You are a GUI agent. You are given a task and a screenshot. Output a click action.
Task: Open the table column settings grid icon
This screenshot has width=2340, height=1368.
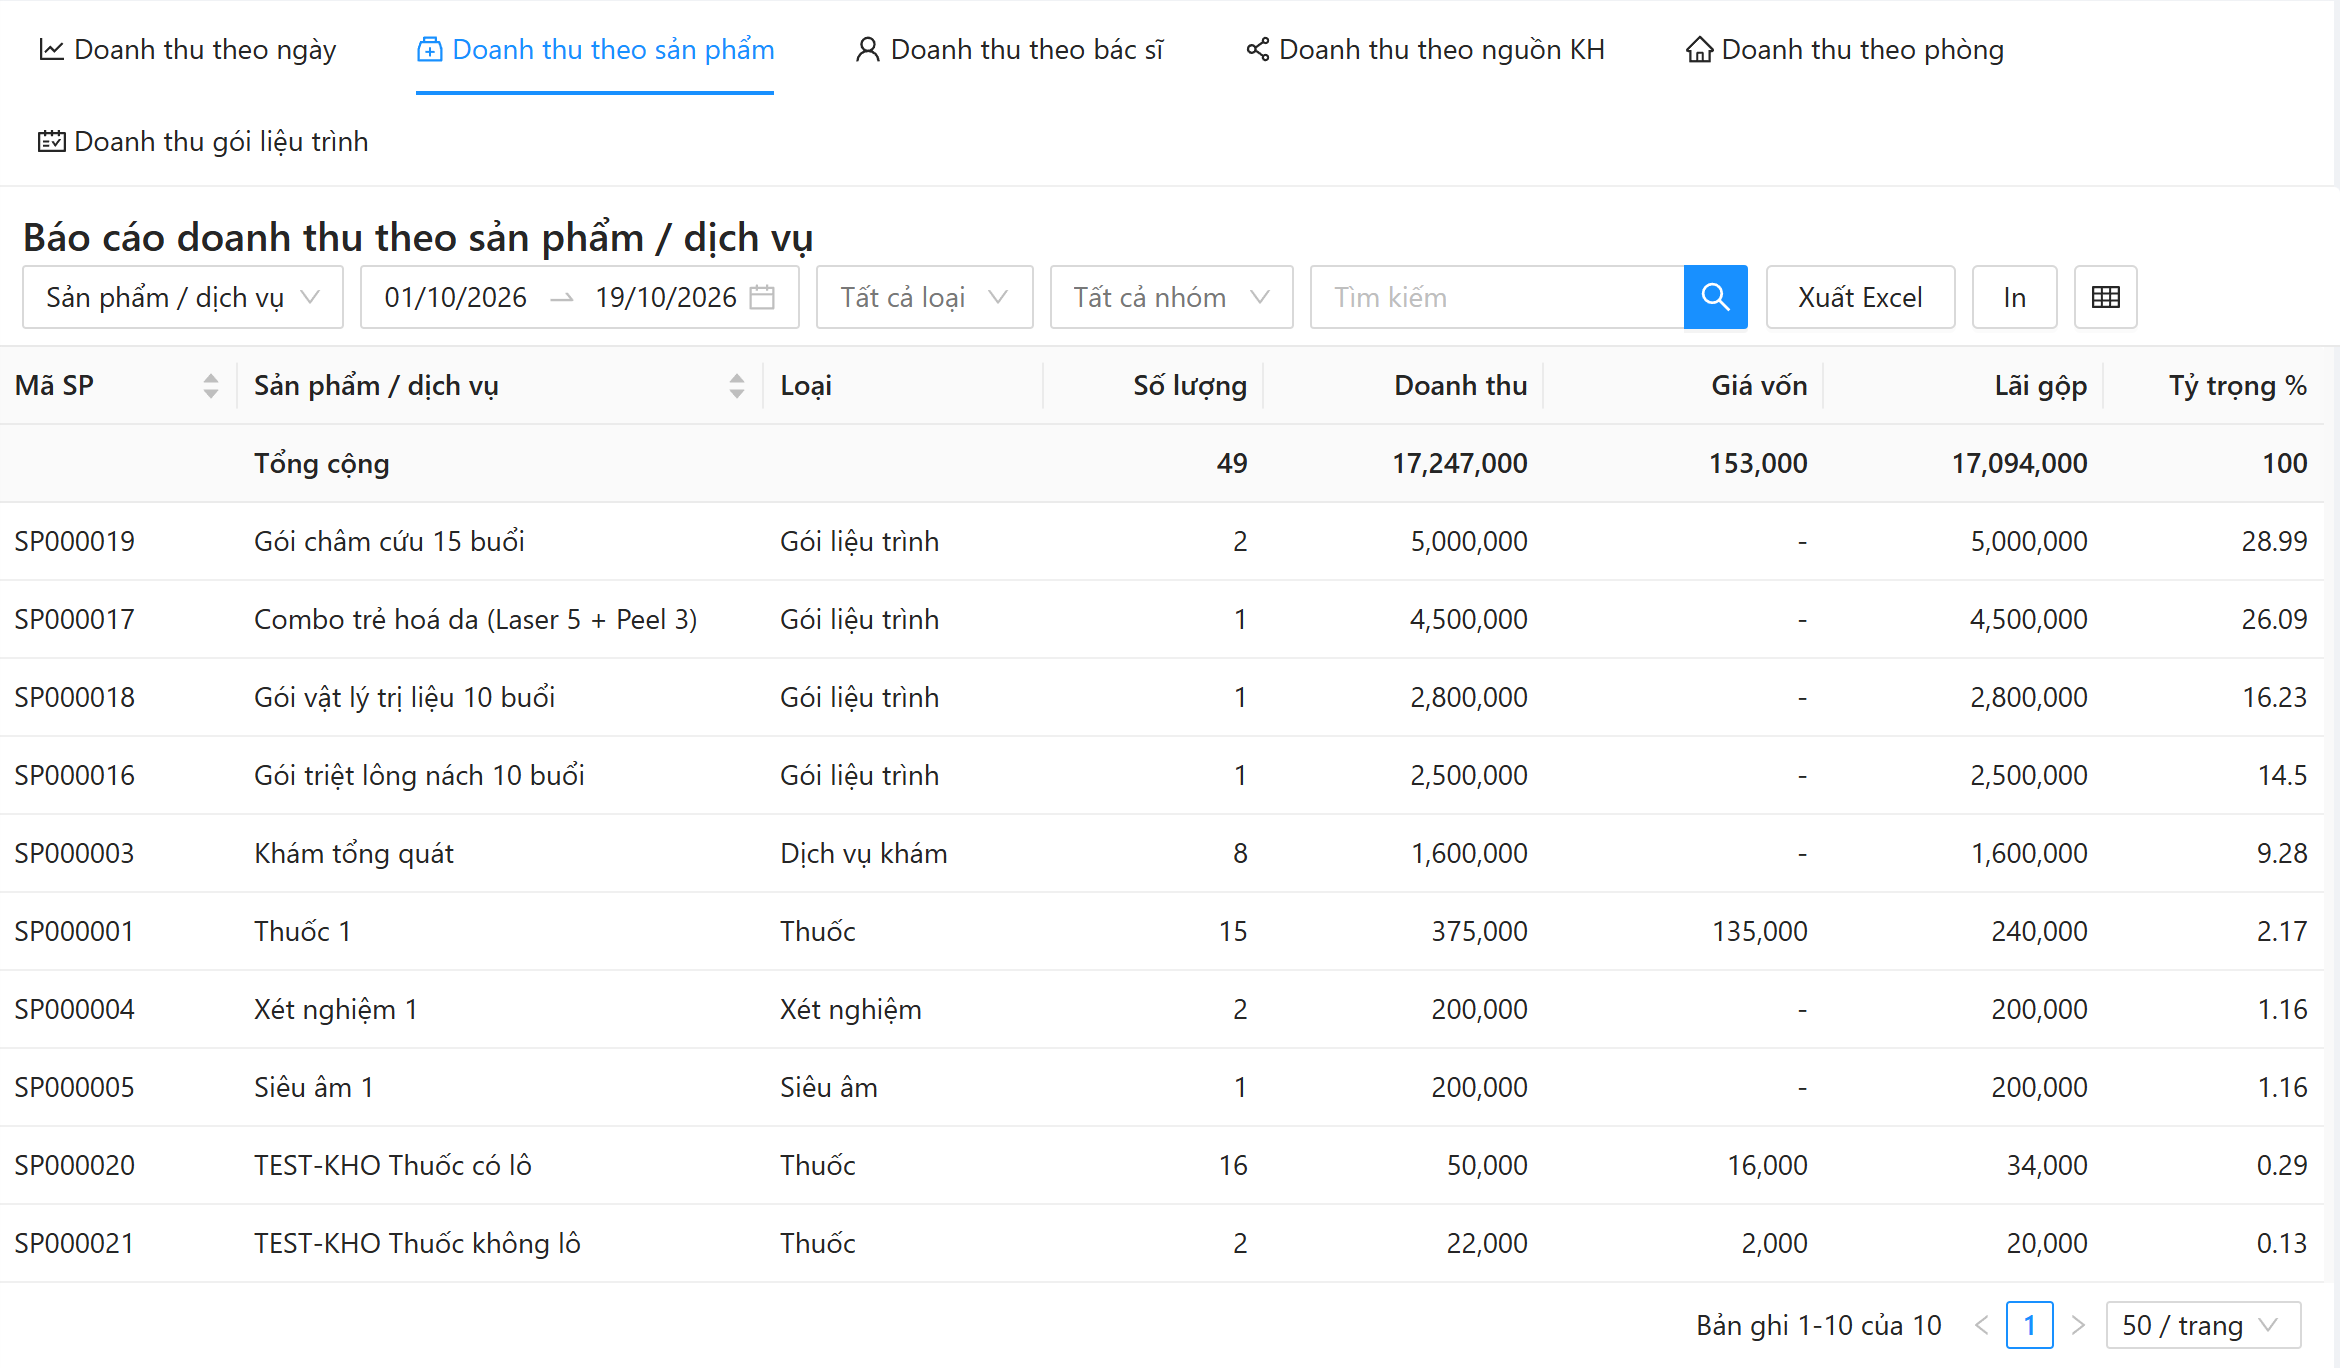tap(2105, 297)
